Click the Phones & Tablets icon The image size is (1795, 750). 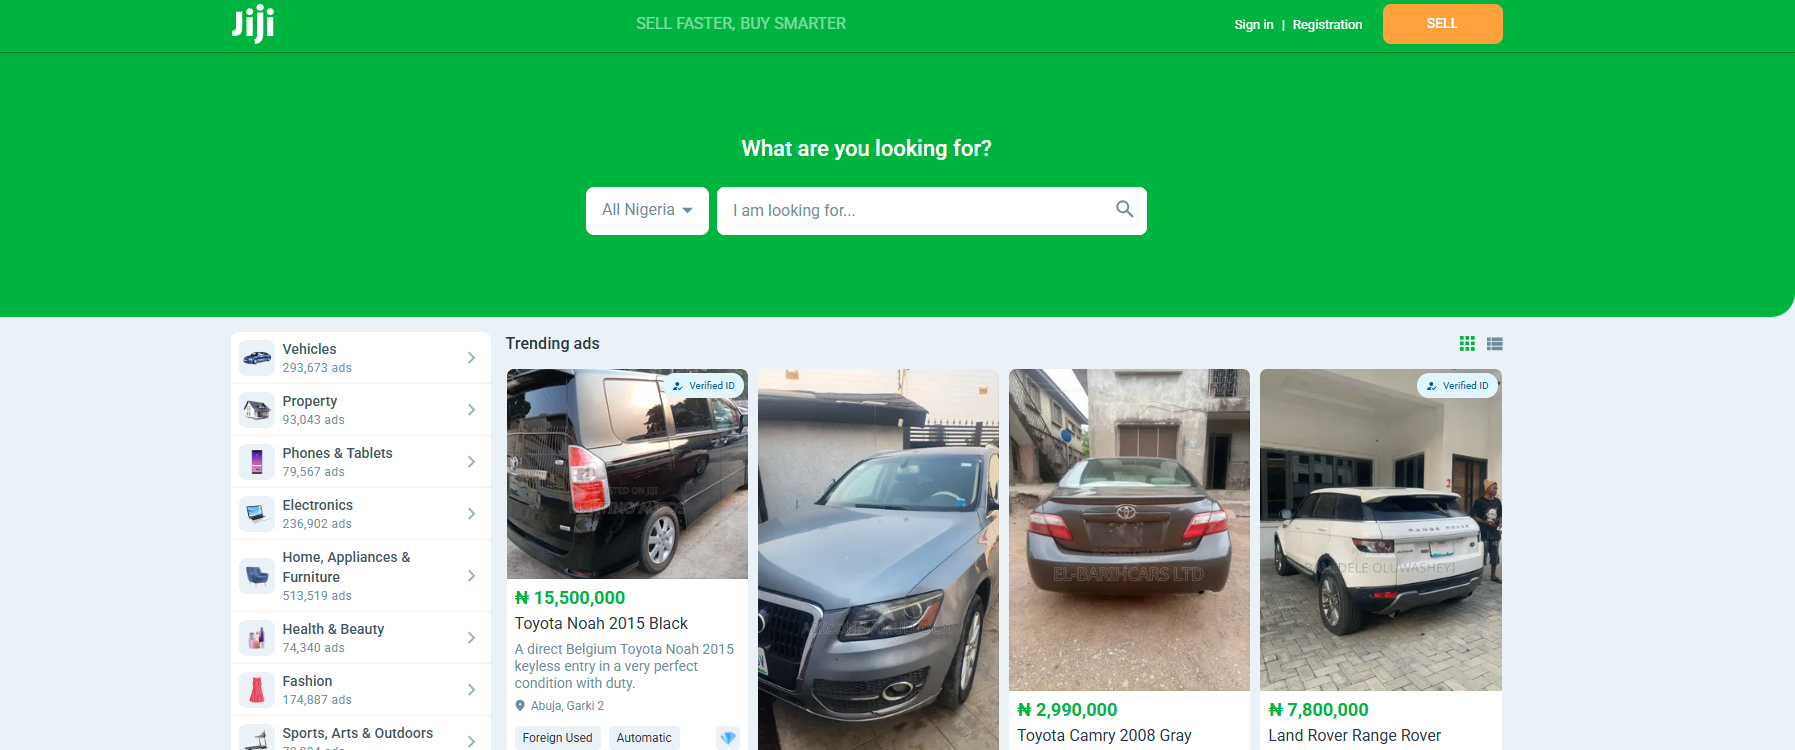click(257, 462)
